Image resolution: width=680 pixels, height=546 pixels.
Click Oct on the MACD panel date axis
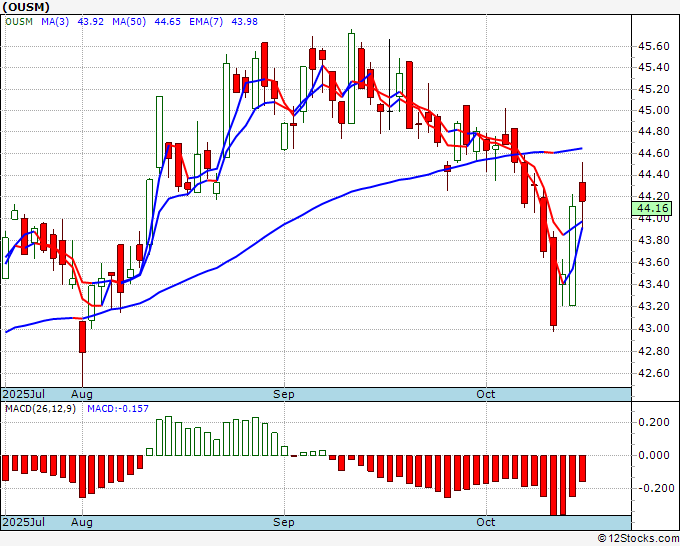click(486, 522)
